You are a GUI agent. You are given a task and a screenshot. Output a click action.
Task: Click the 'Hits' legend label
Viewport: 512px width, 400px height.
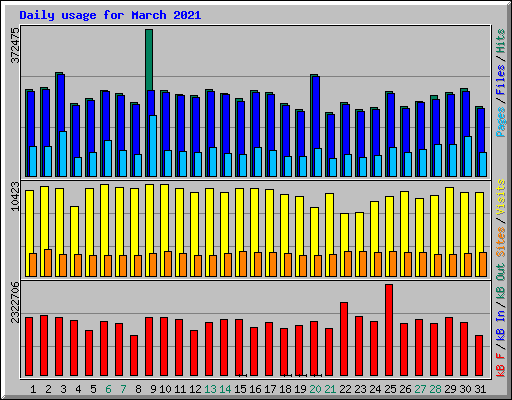point(501,41)
